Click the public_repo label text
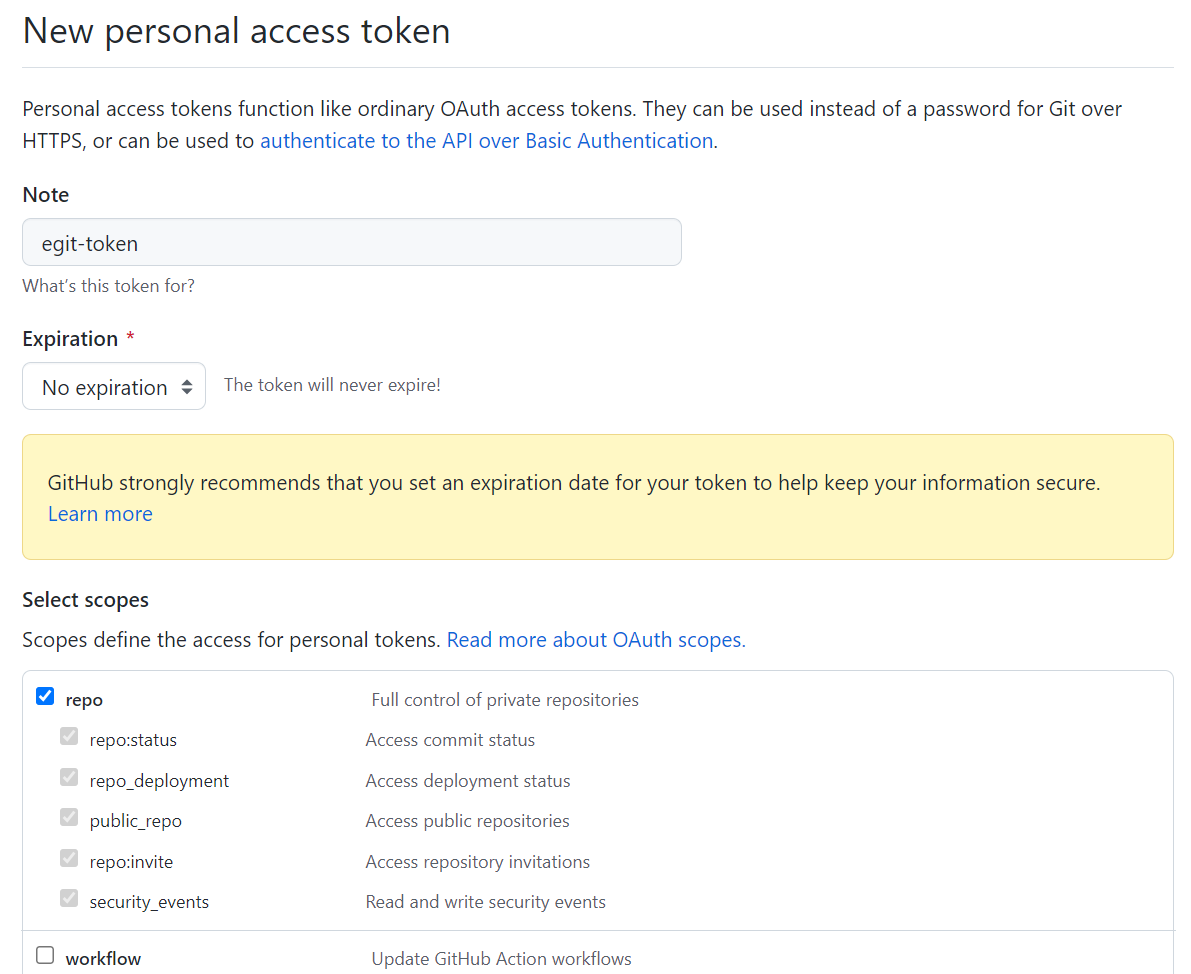The width and height of the screenshot is (1191, 974). point(136,821)
